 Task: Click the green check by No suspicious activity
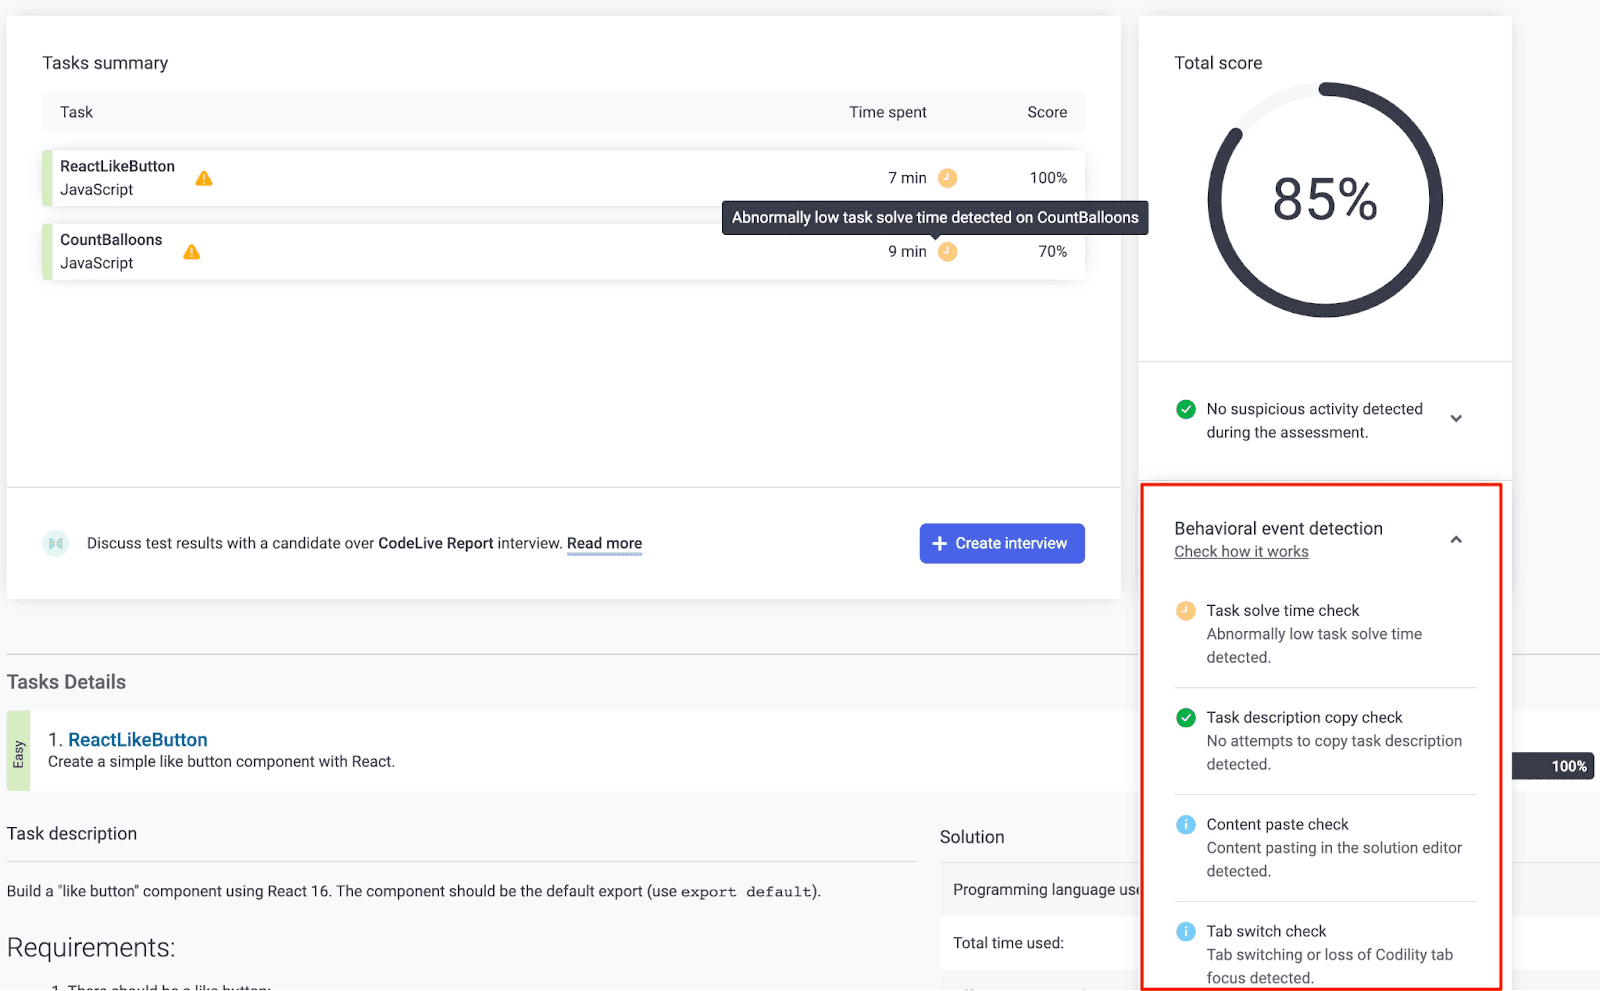1186,409
